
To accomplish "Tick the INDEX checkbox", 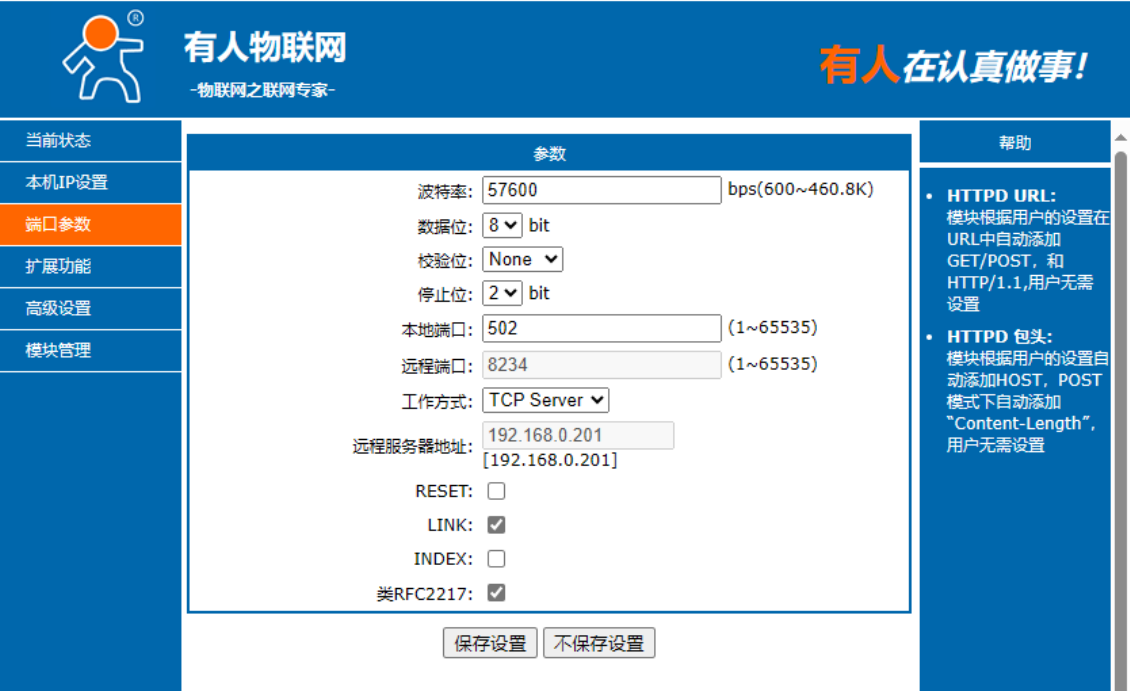I will pyautogui.click(x=496, y=559).
